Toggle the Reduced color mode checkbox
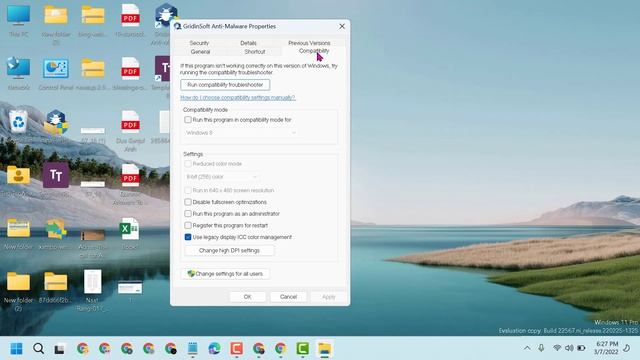Viewport: 640px width, 360px height. (x=188, y=164)
